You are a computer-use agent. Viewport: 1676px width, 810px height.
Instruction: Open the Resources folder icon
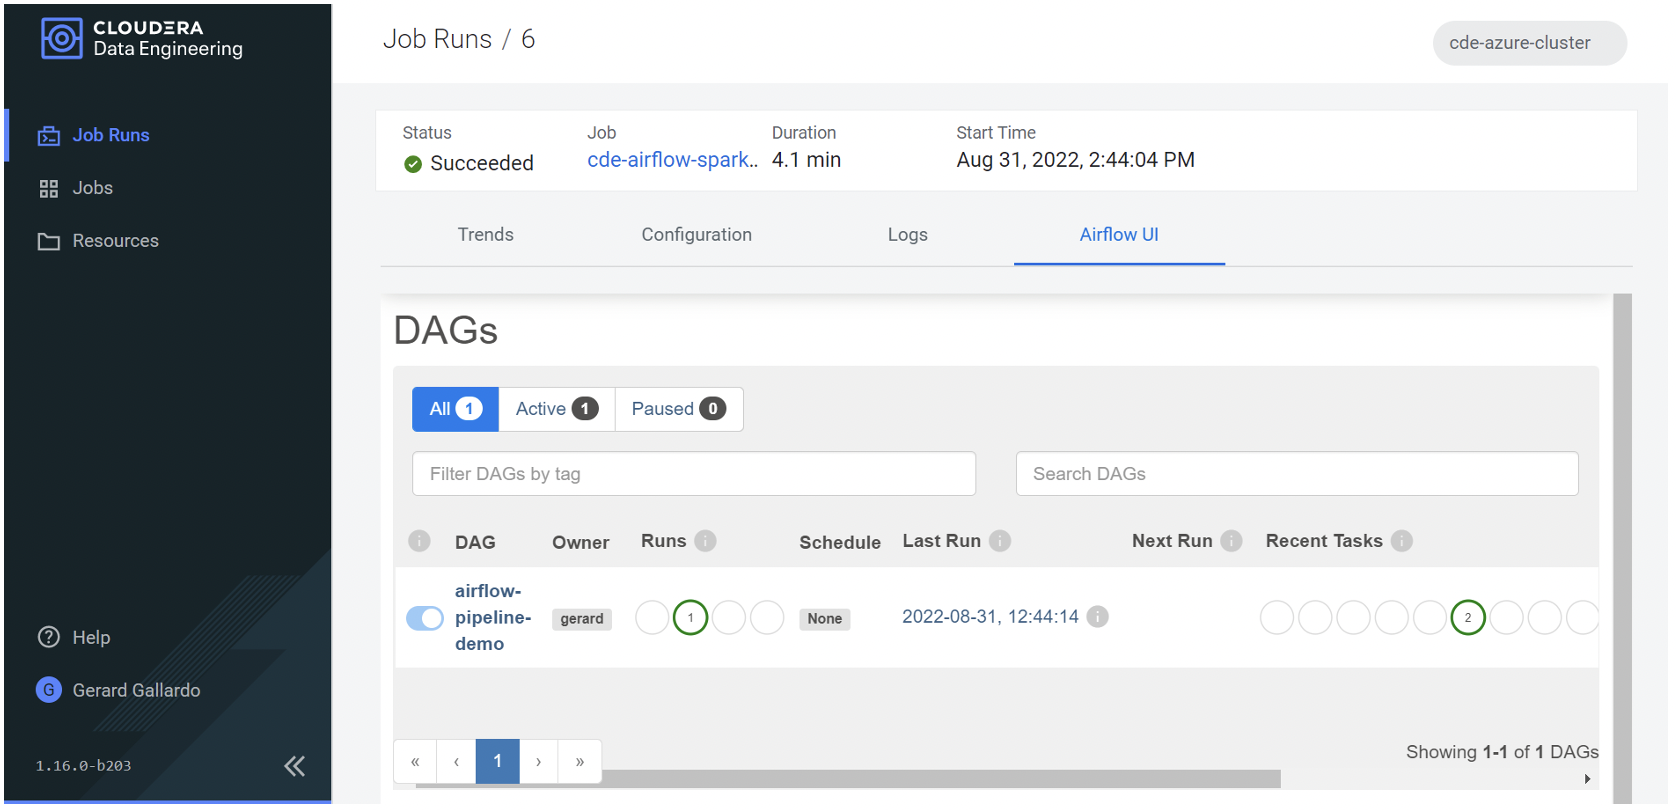click(48, 241)
